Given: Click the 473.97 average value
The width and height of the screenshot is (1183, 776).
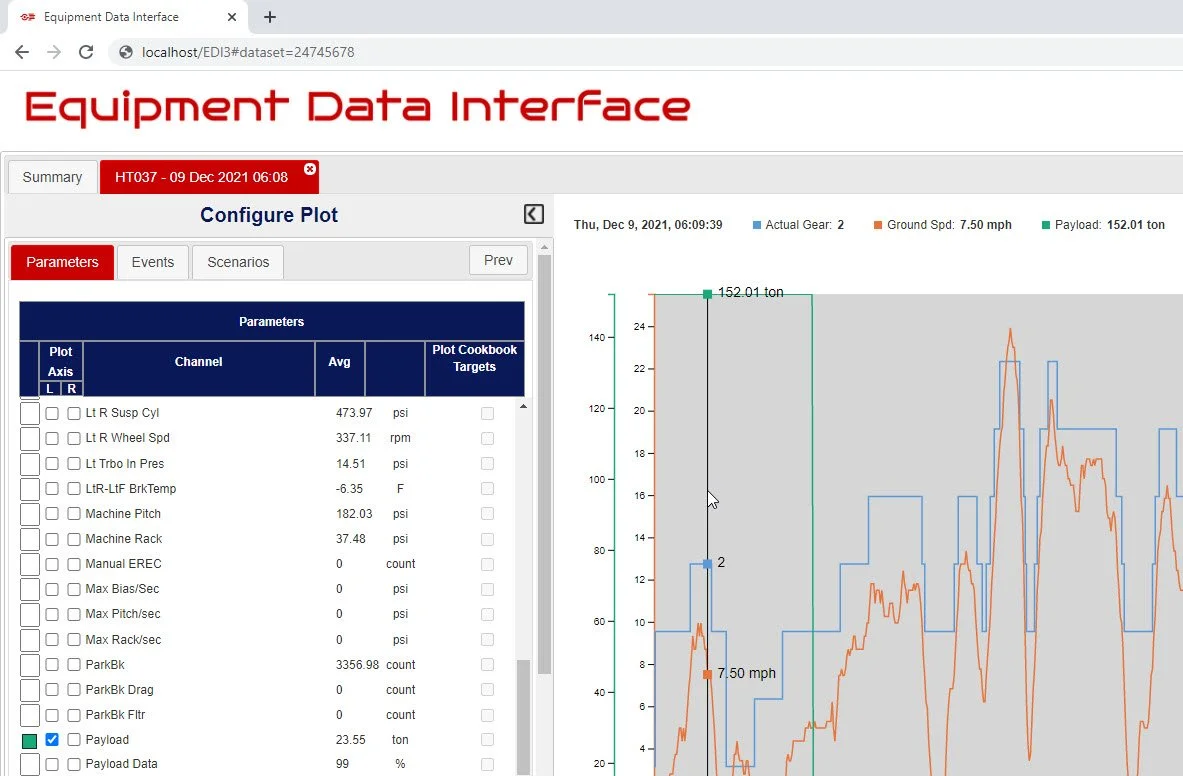Looking at the screenshot, I should point(354,413).
